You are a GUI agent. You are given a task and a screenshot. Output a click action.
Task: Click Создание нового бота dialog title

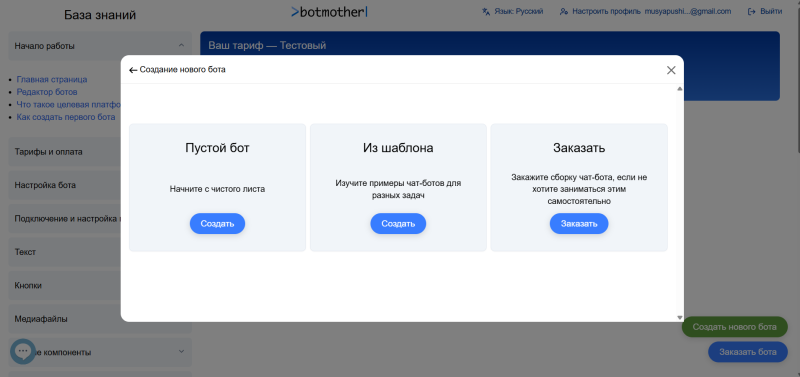(x=183, y=70)
